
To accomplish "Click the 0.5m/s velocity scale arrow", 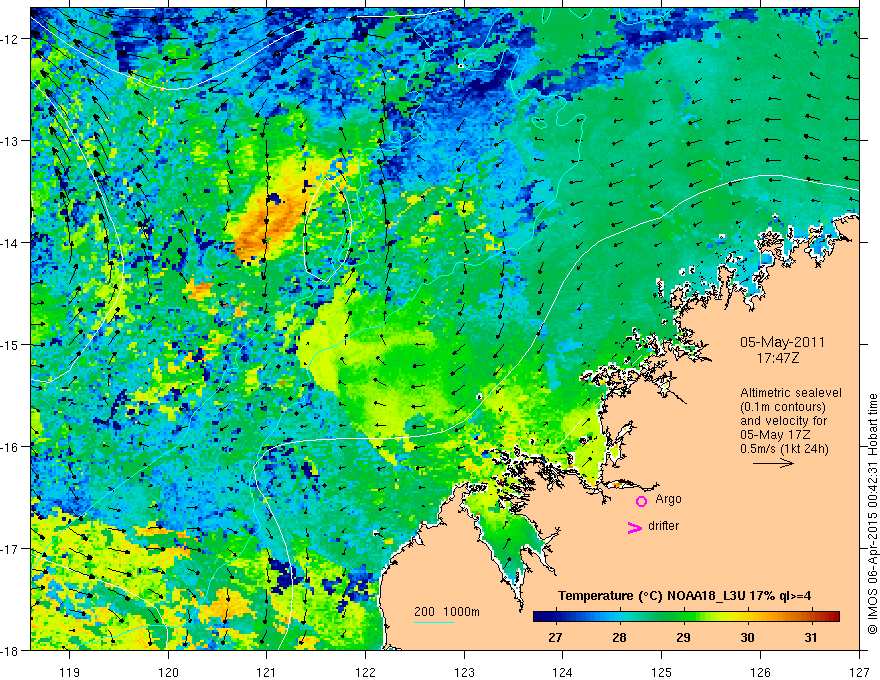I will tap(773, 463).
